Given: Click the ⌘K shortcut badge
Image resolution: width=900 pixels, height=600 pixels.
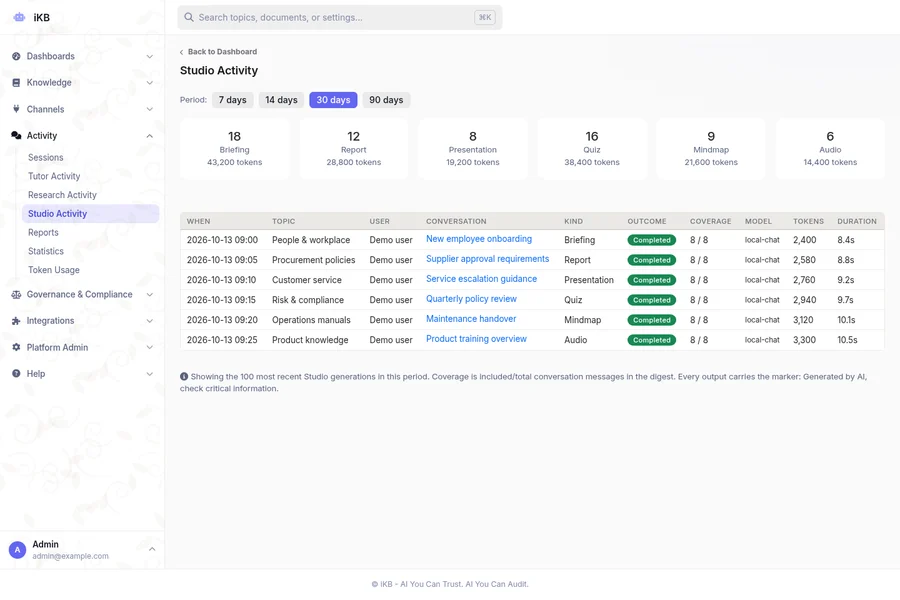Looking at the screenshot, I should [x=485, y=17].
